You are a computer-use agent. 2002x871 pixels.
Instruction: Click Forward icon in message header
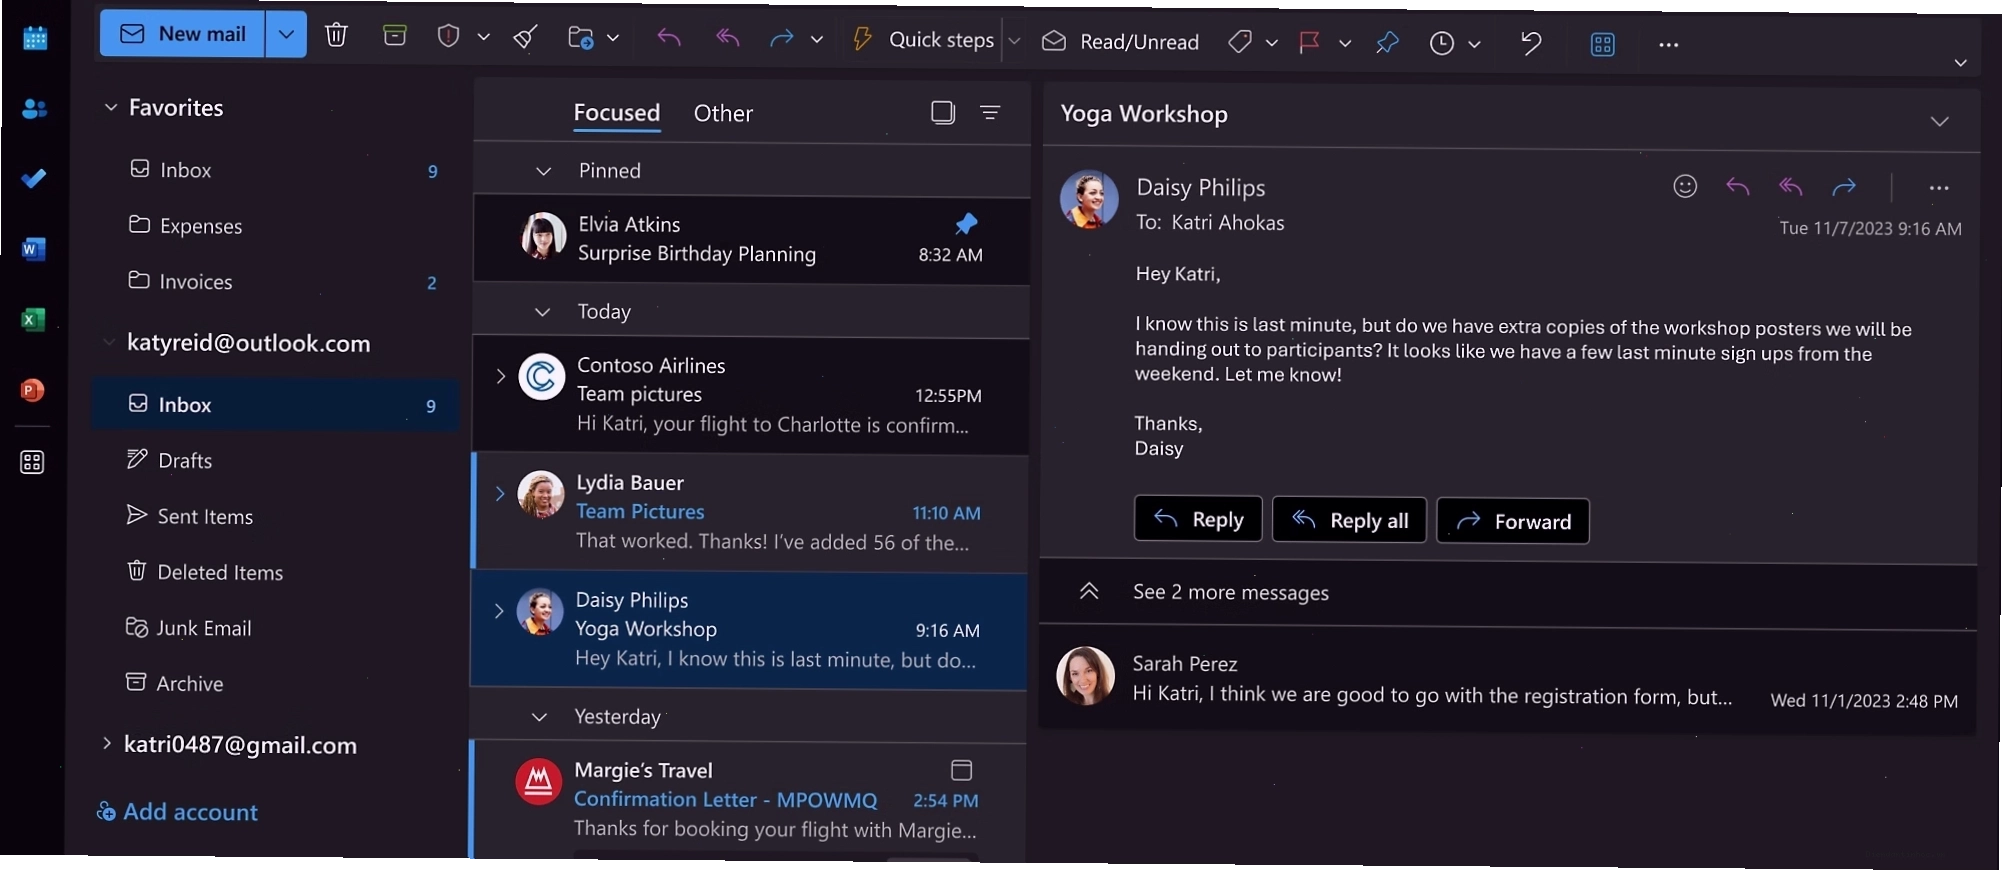pyautogui.click(x=1844, y=187)
